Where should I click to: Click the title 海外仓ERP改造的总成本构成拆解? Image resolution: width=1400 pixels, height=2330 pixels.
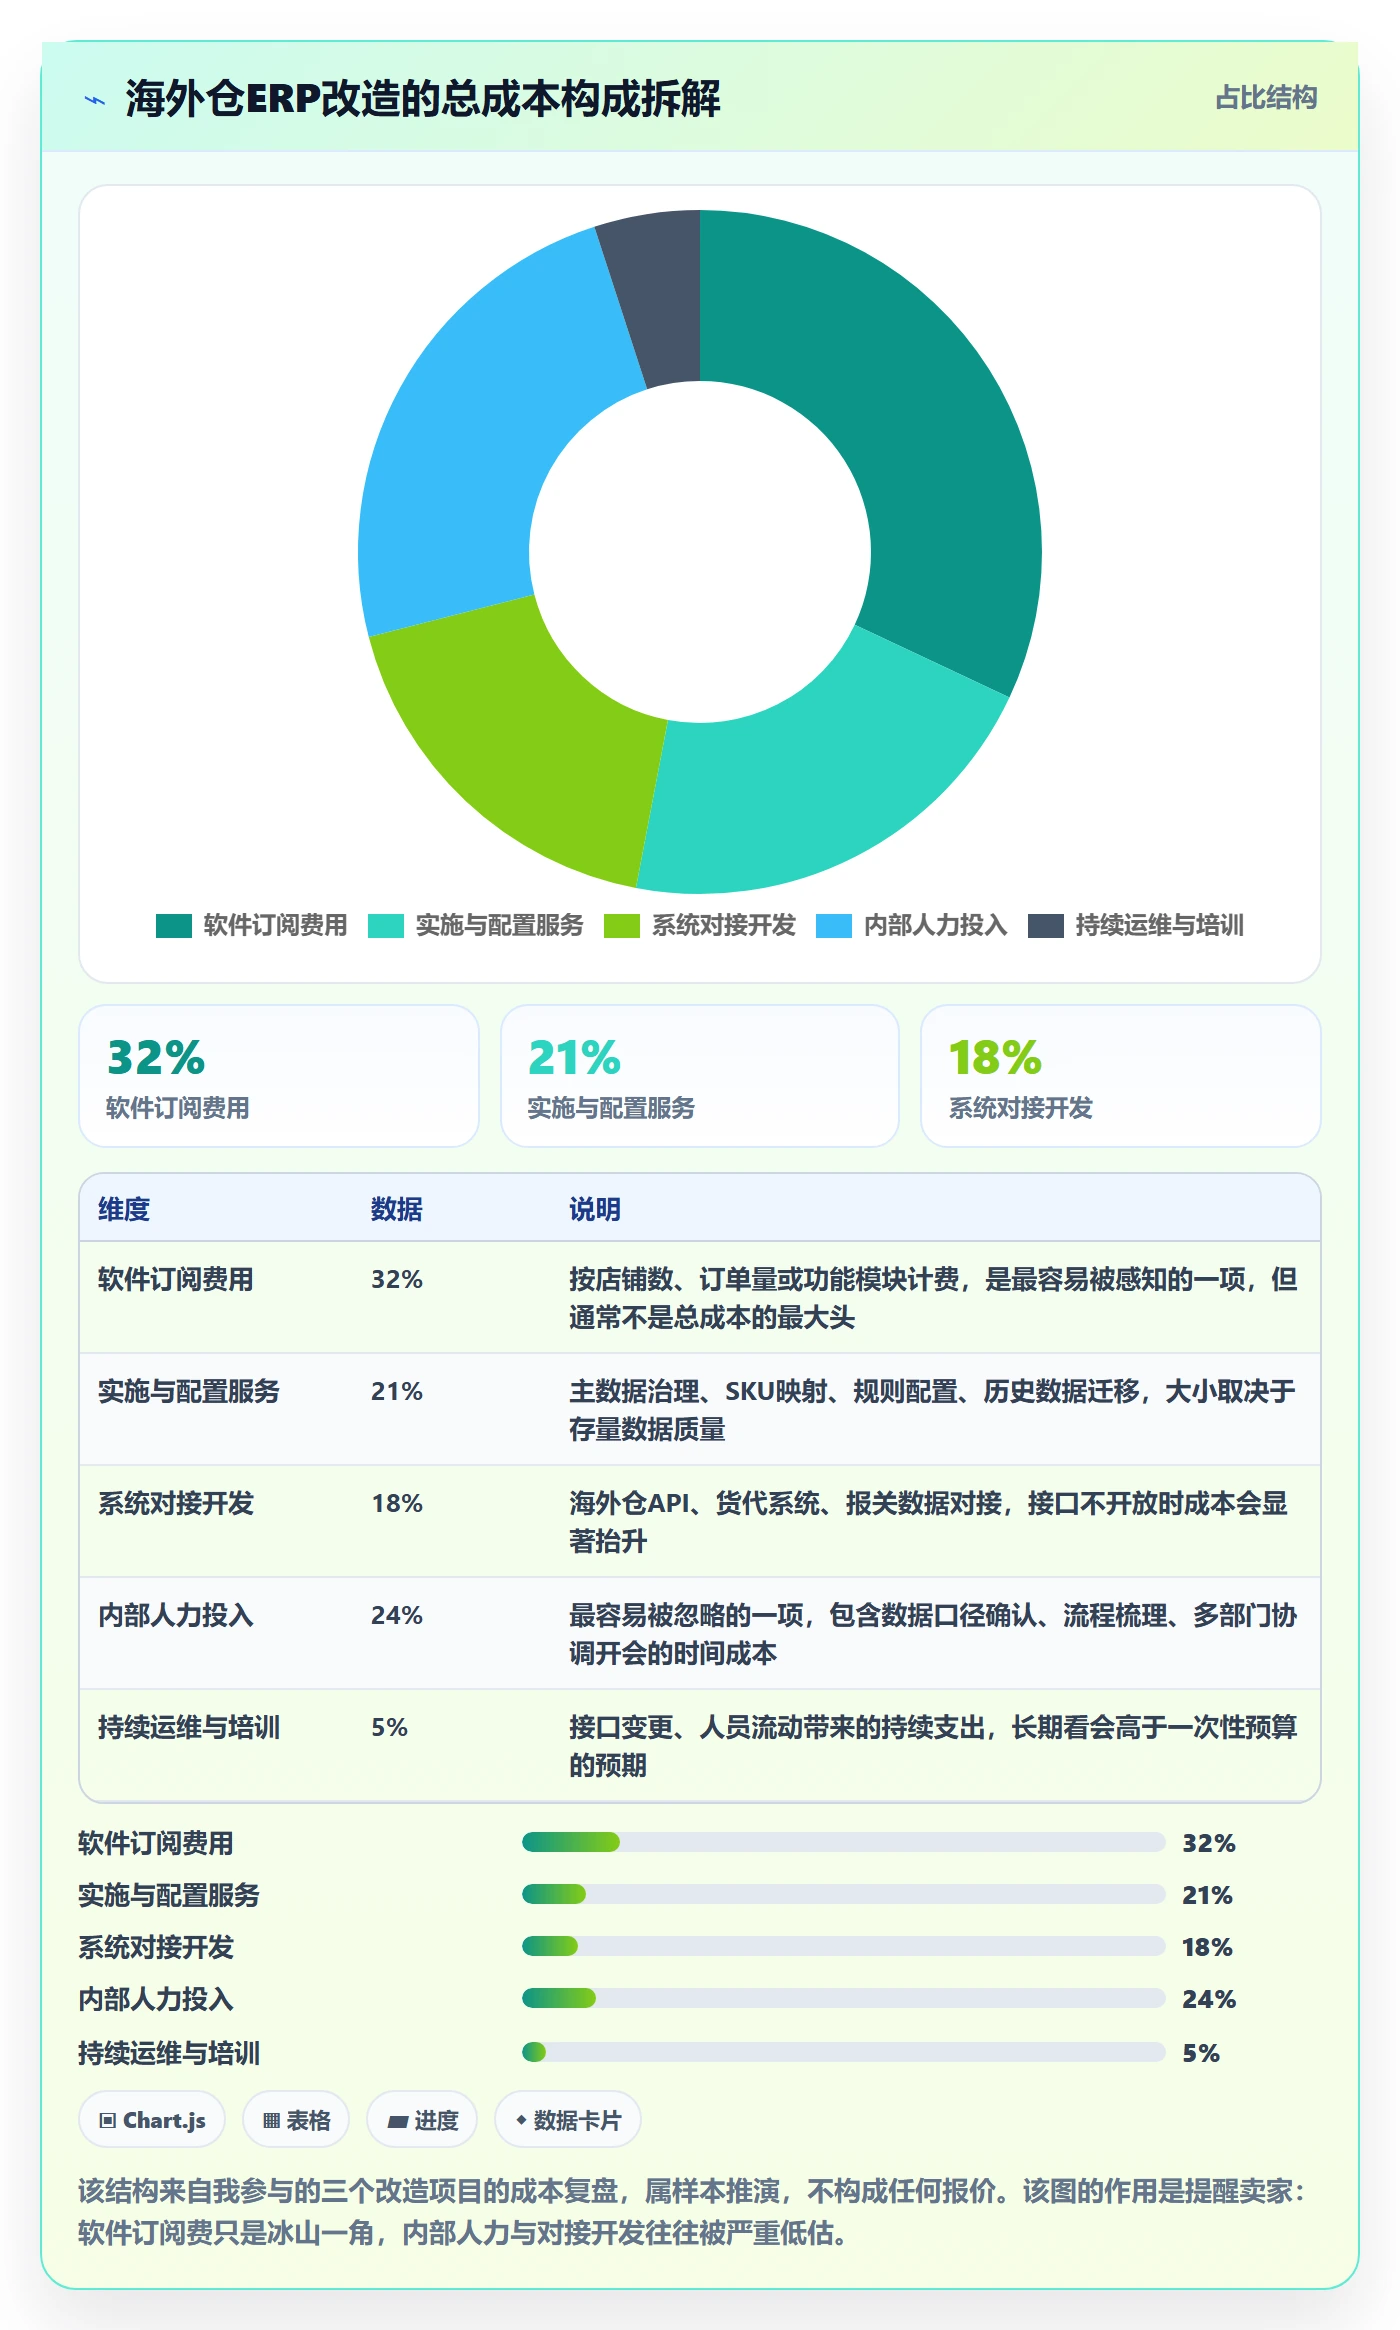423,99
